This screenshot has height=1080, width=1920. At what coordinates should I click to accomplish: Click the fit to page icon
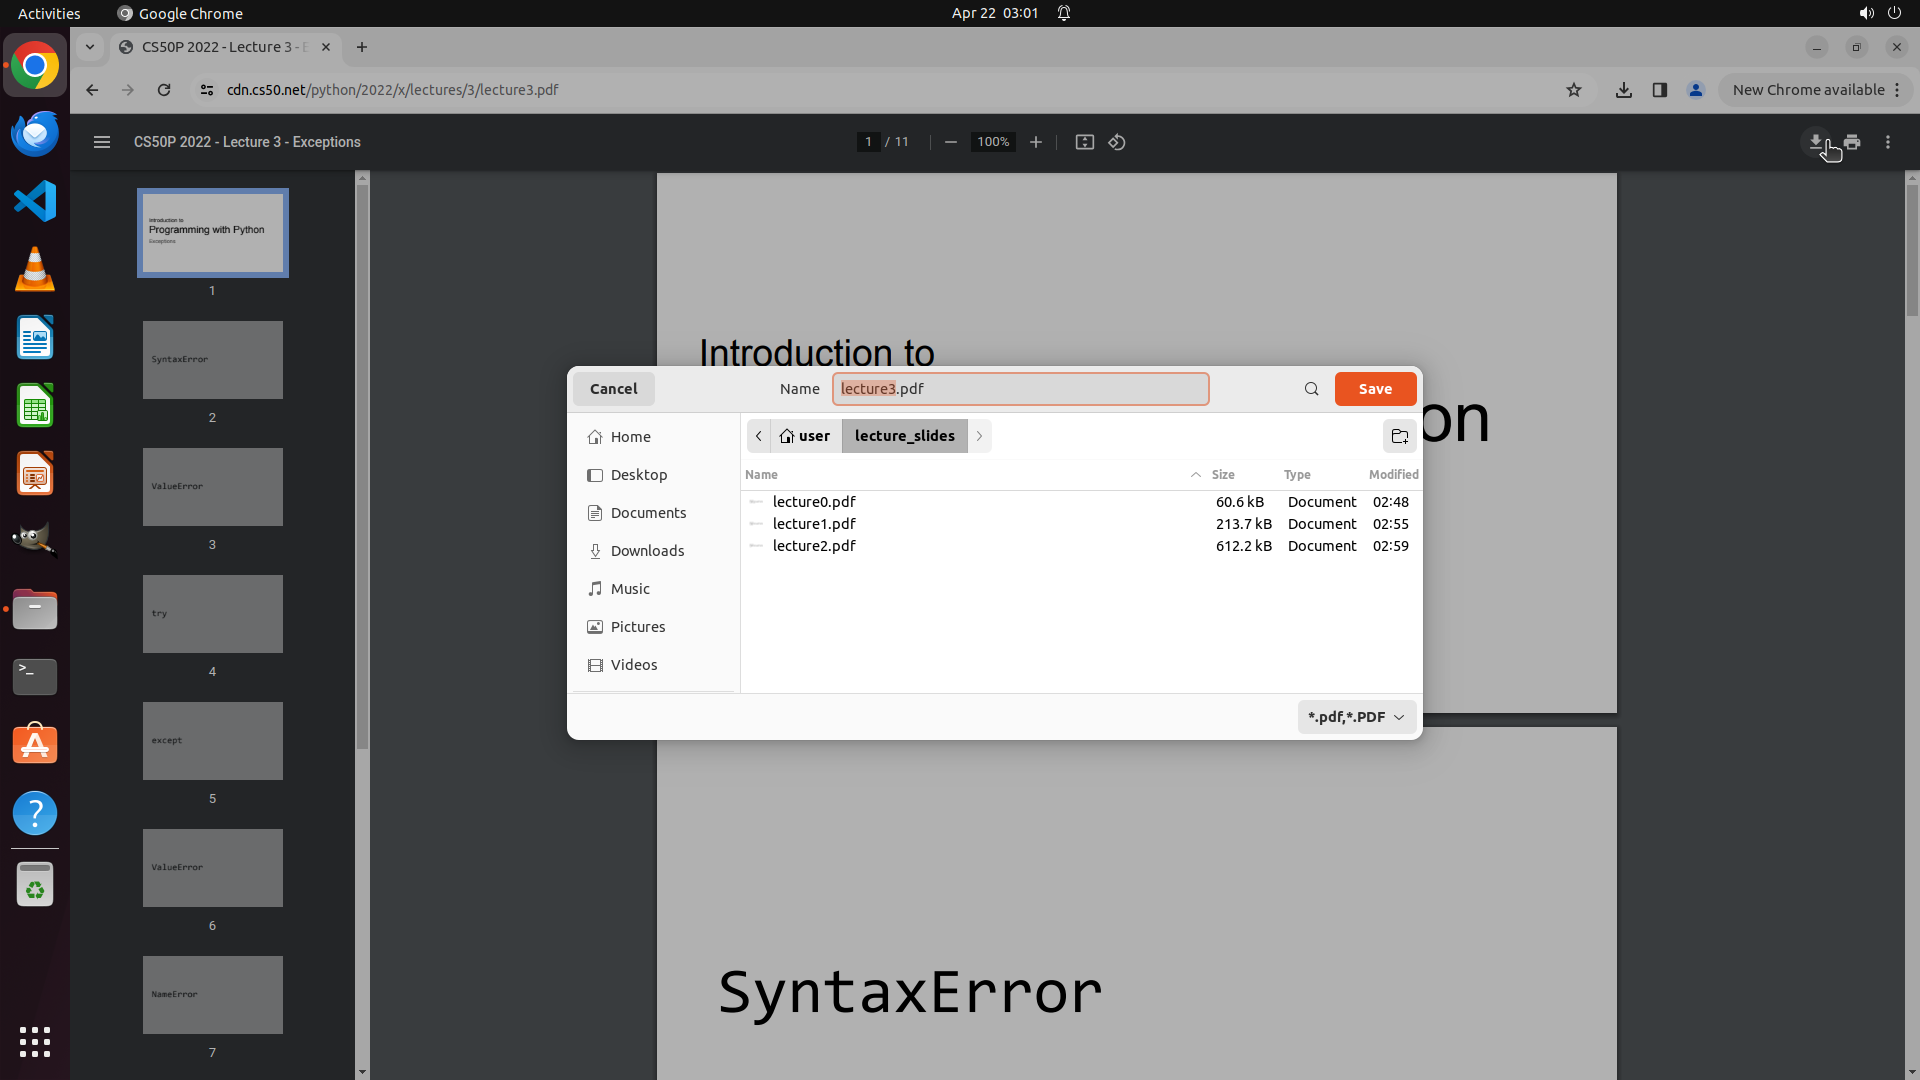(1084, 142)
